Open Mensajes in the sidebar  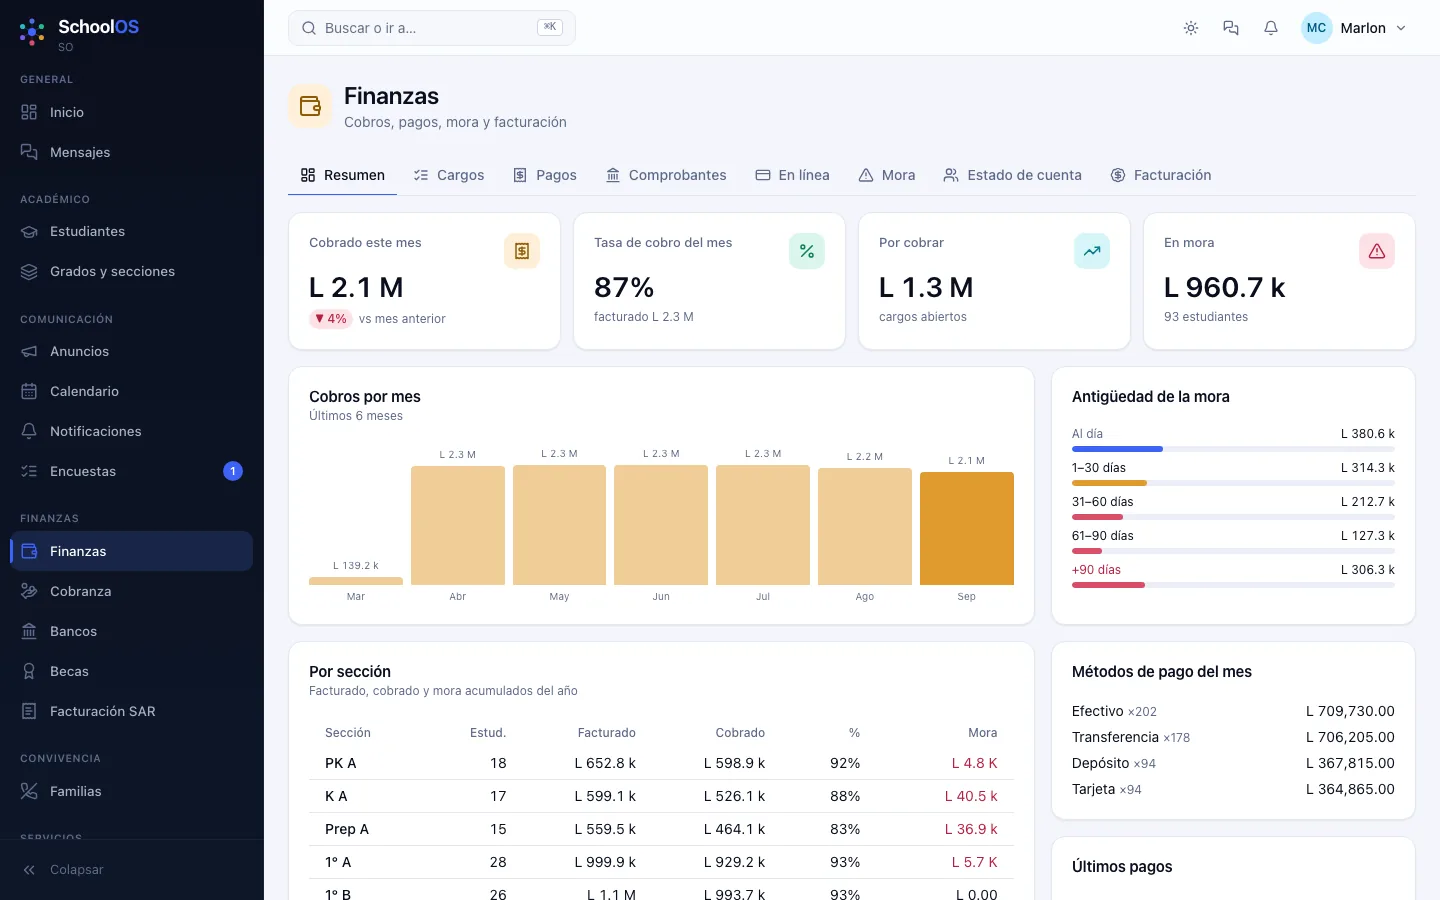point(132,152)
